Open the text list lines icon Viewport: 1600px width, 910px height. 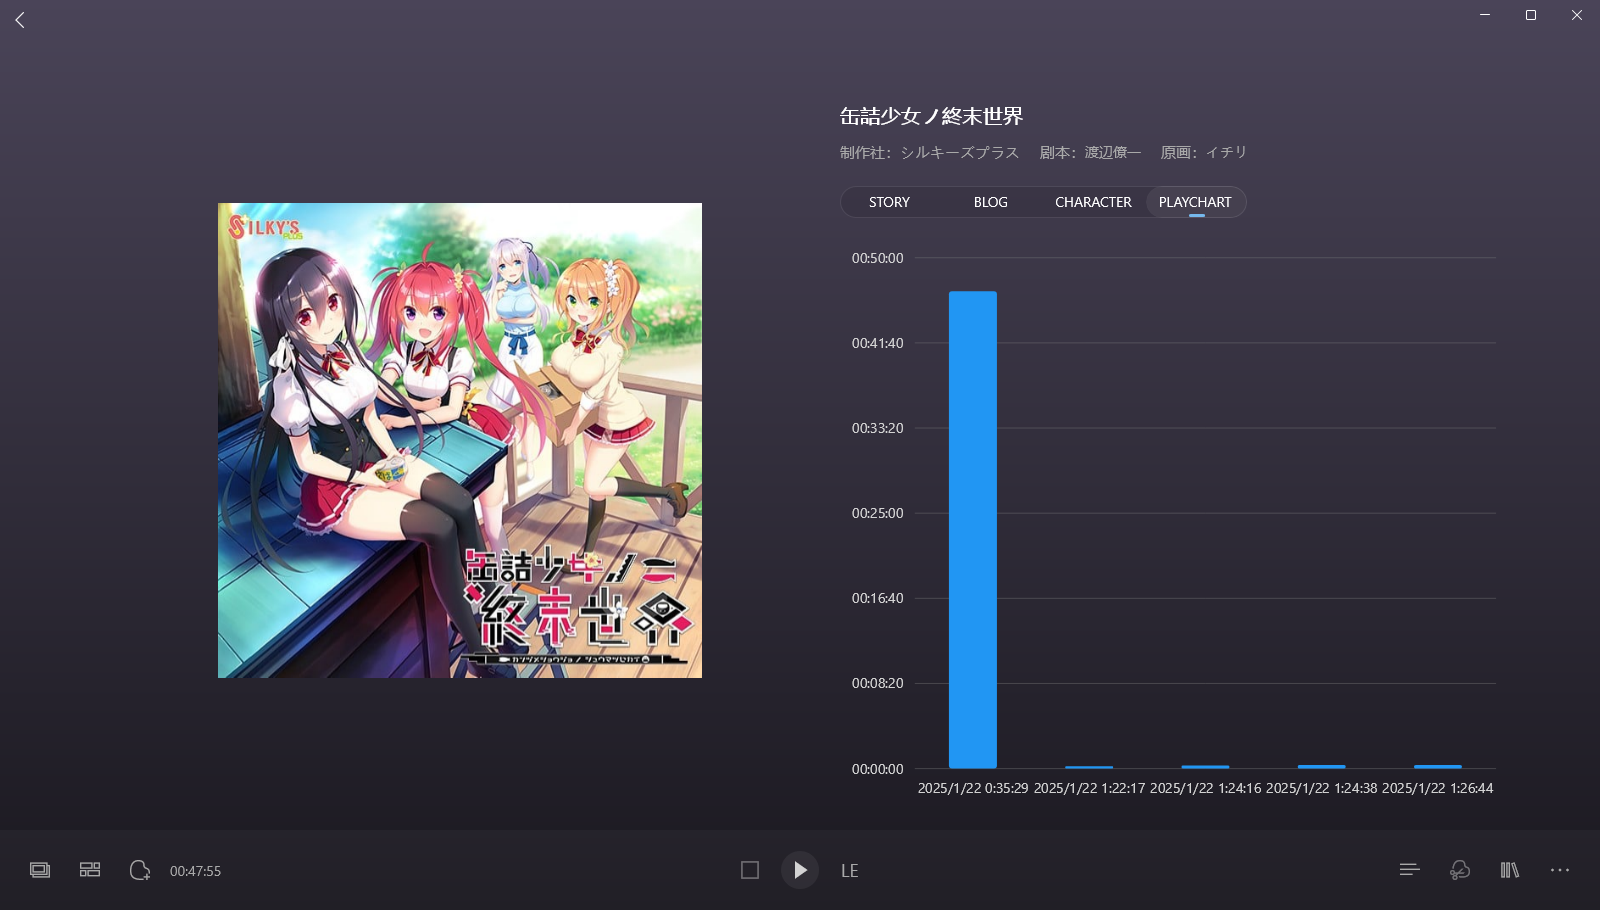pos(1410,870)
